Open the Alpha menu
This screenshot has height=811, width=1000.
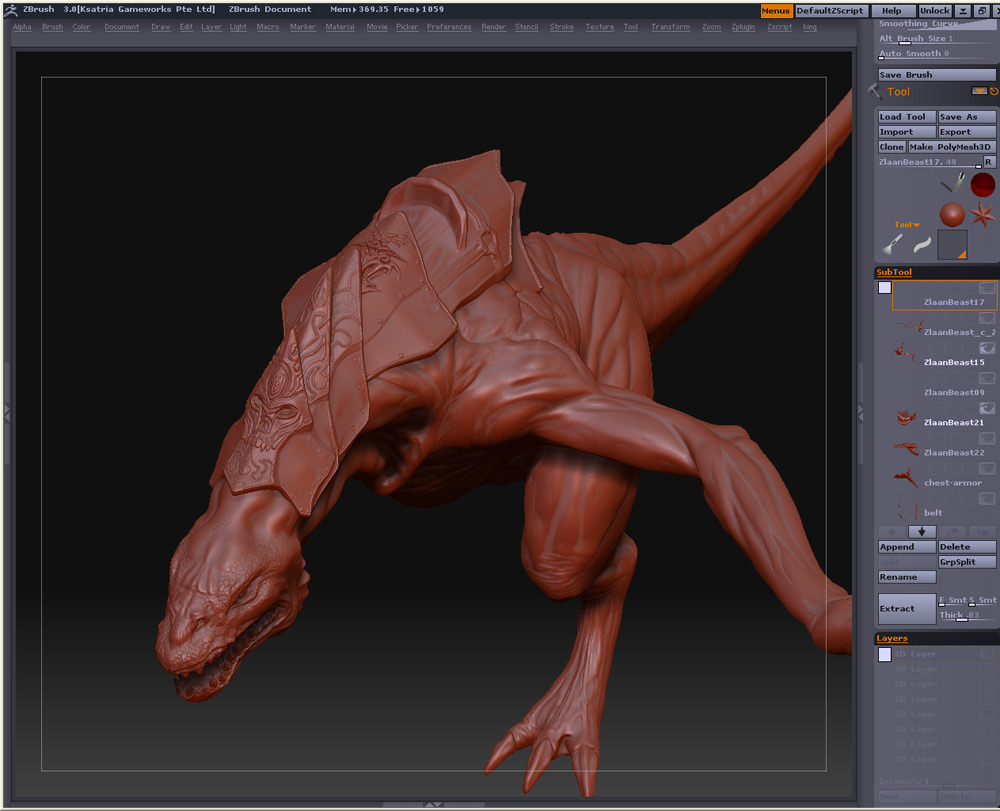pyautogui.click(x=22, y=27)
